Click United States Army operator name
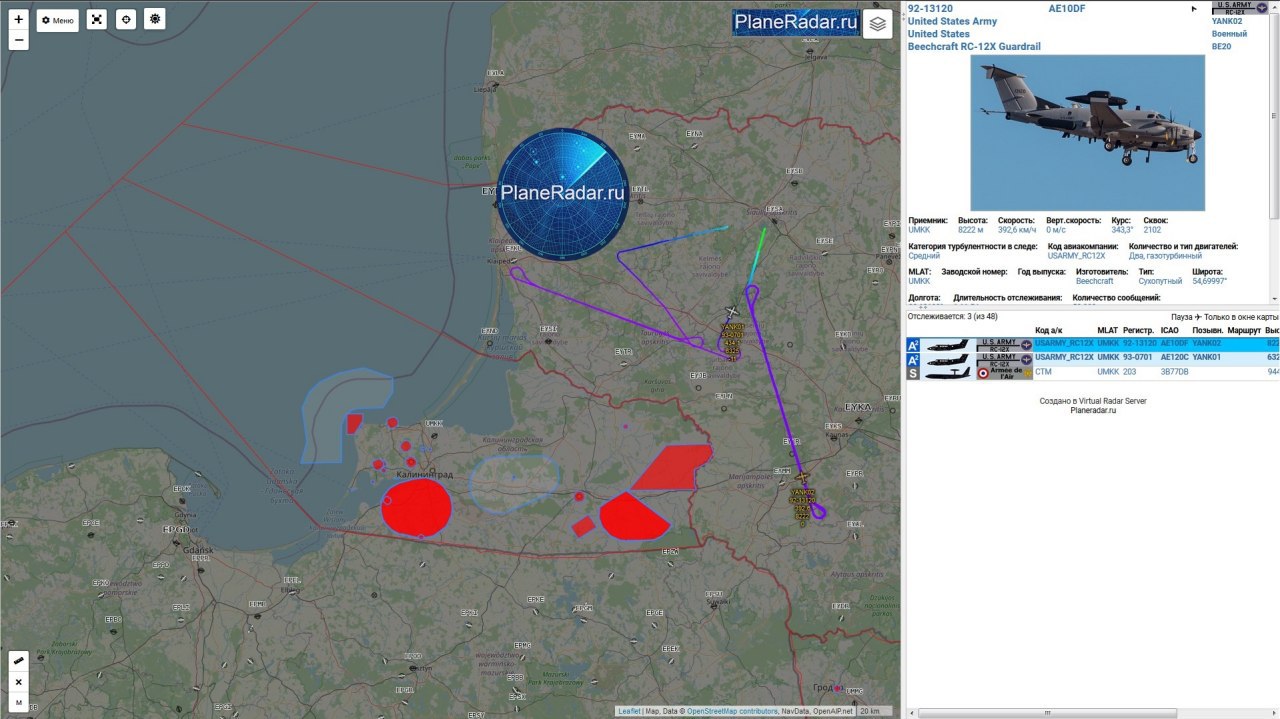This screenshot has height=719, width=1280. pos(952,21)
